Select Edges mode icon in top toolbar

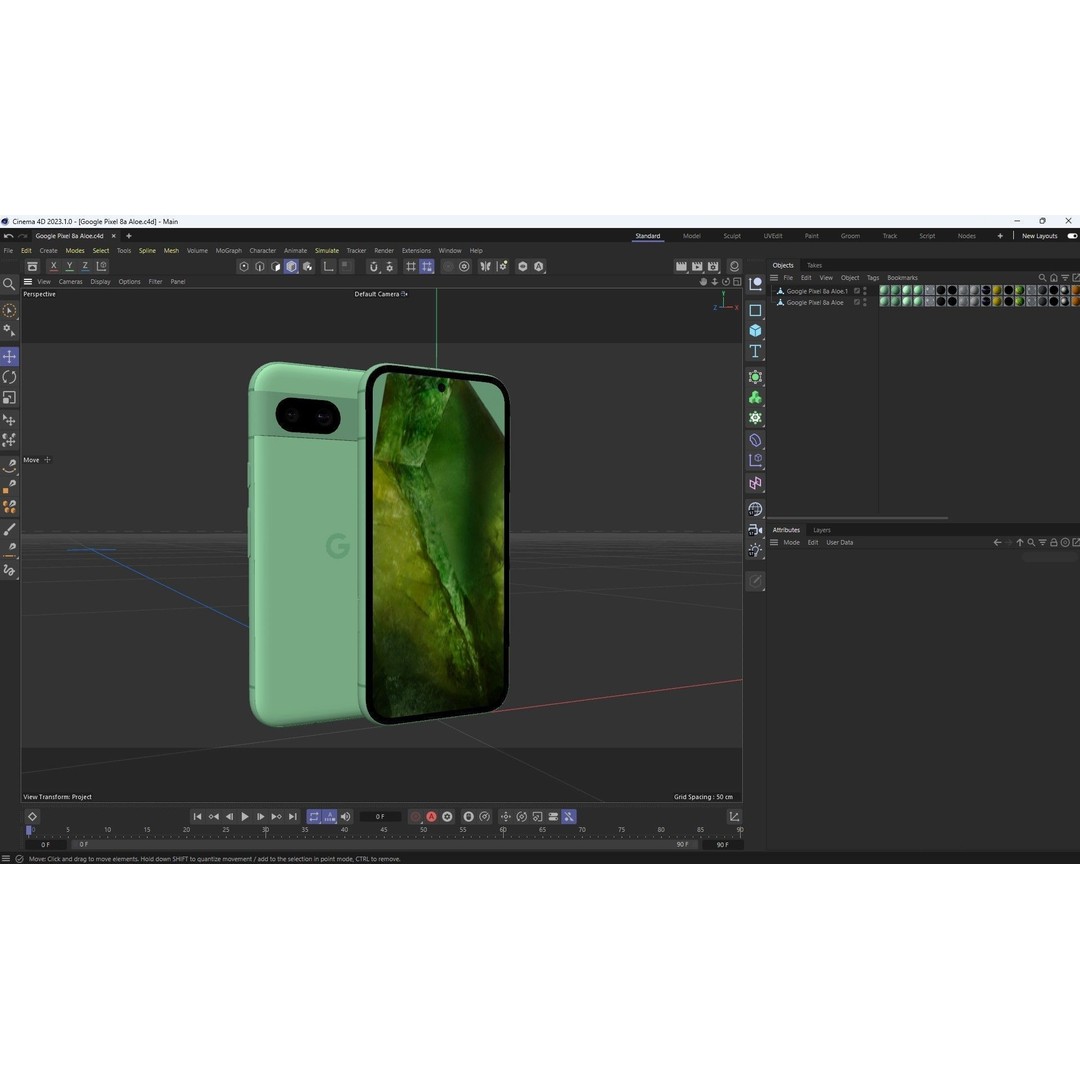click(260, 267)
